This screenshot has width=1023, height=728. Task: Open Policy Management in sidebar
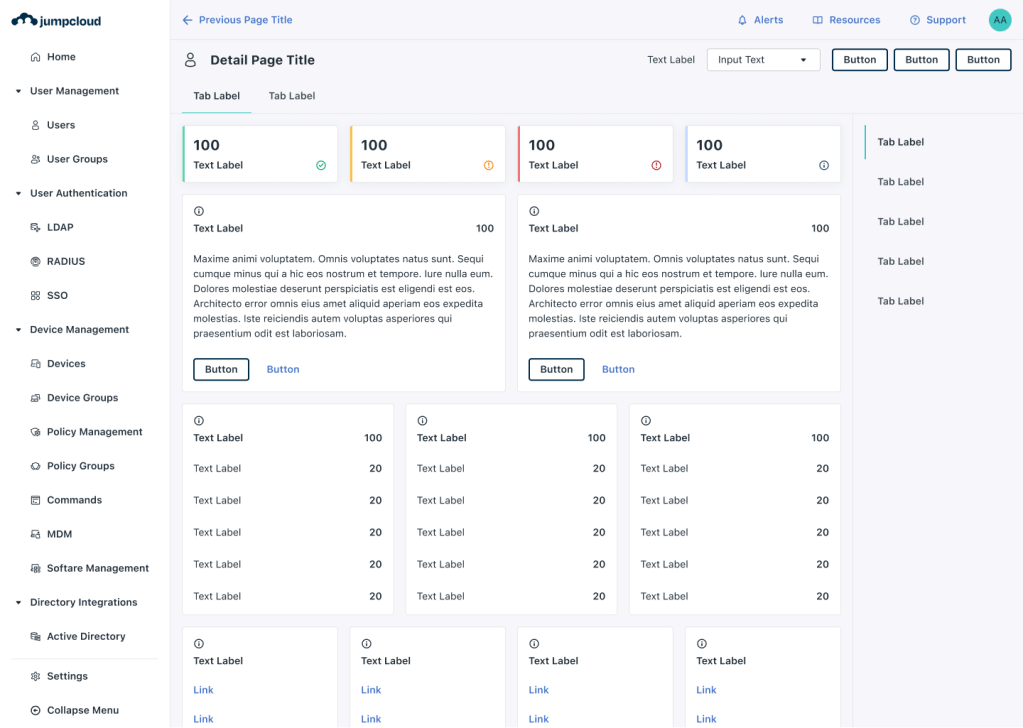[x=94, y=432]
